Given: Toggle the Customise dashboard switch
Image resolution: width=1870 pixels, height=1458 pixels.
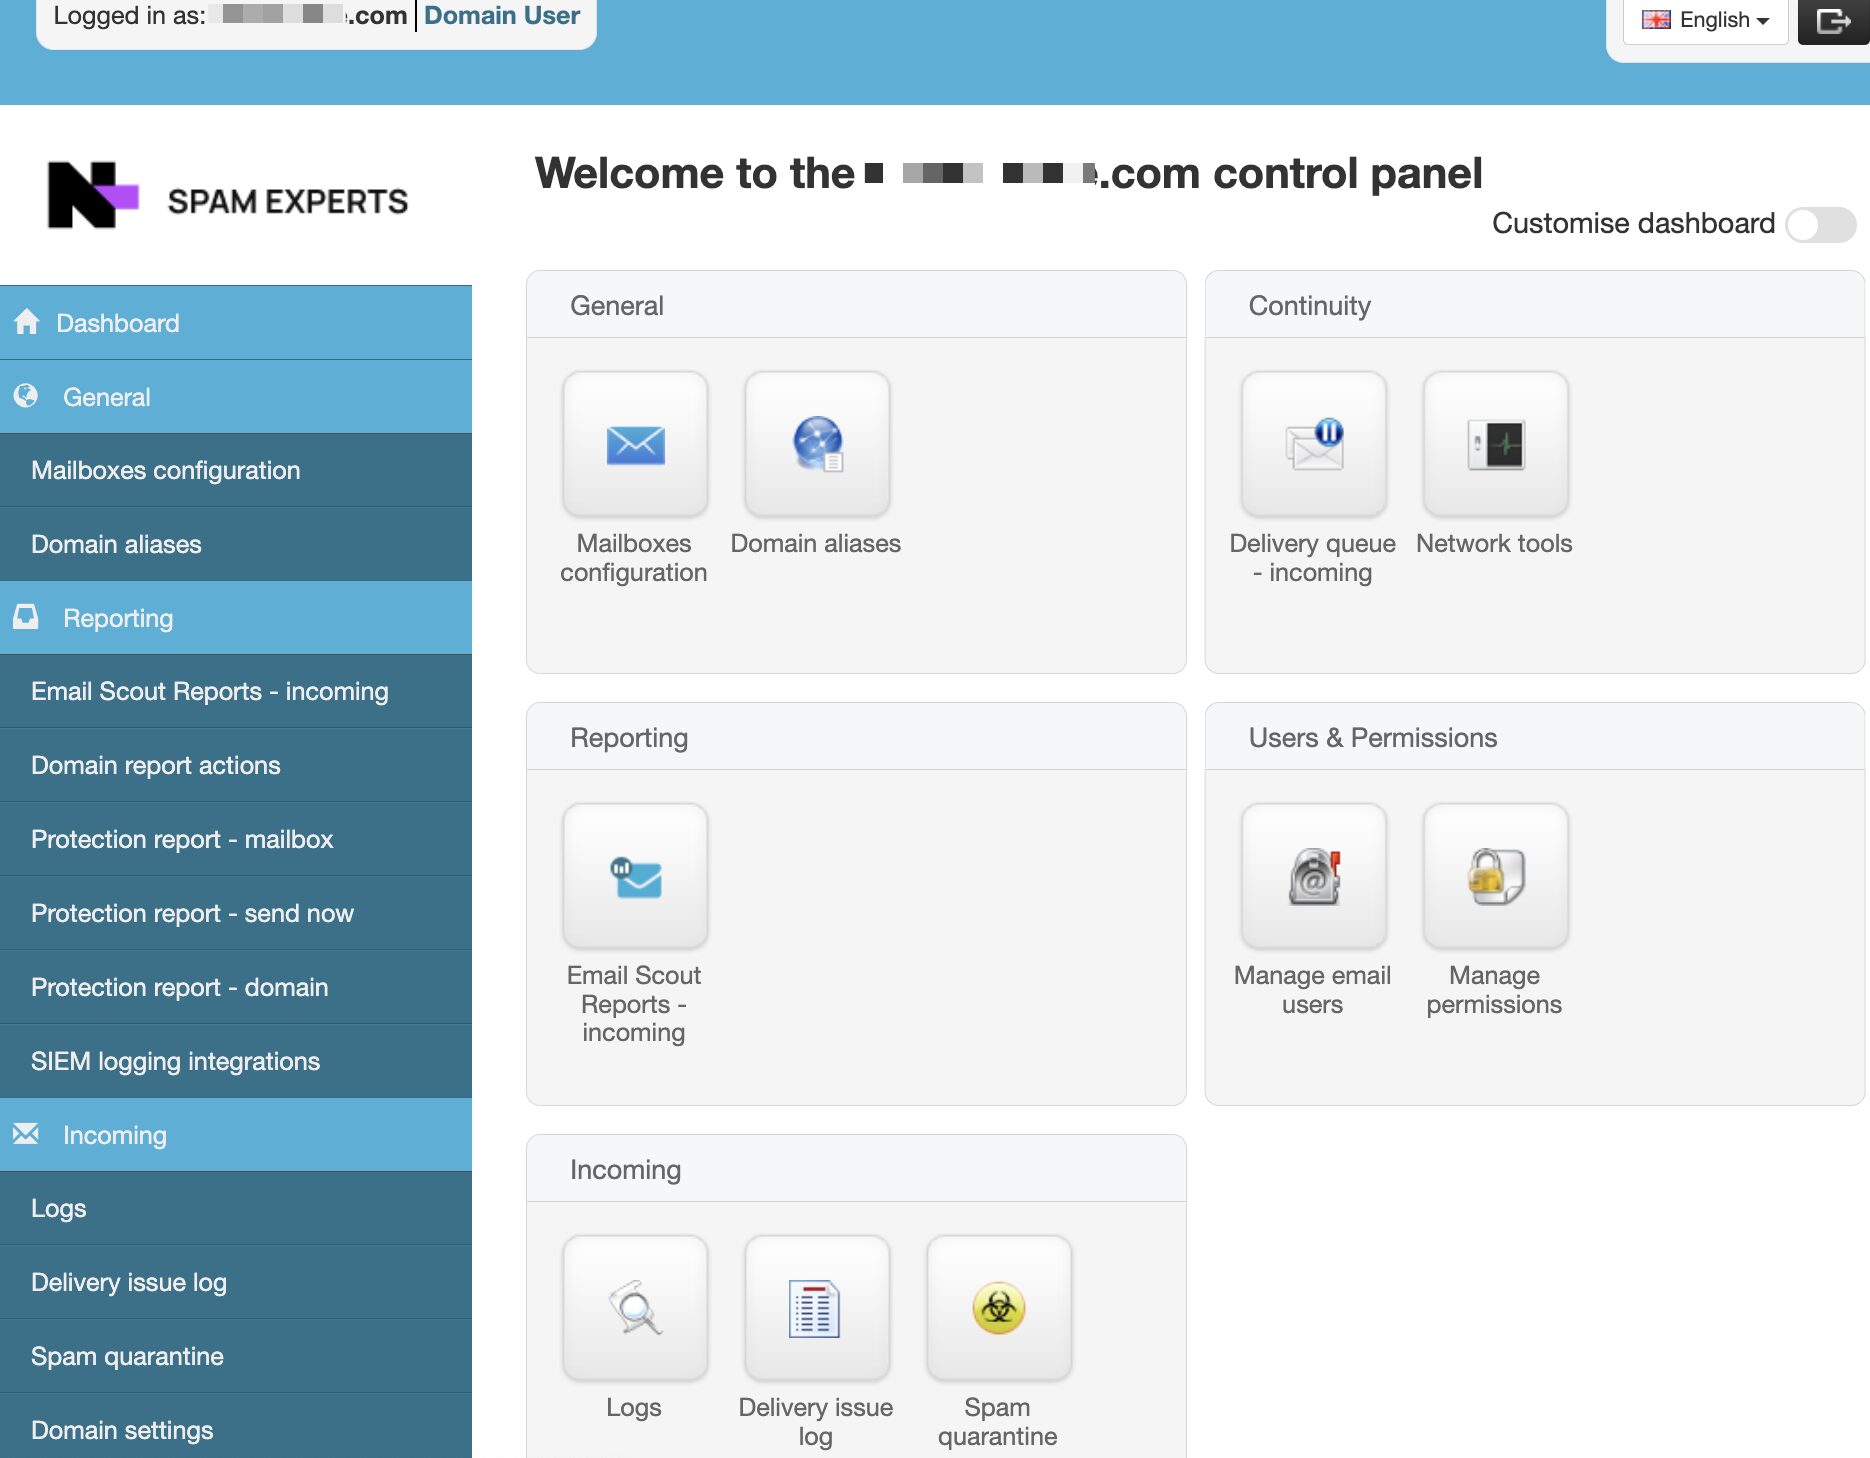Looking at the screenshot, I should pyautogui.click(x=1820, y=224).
